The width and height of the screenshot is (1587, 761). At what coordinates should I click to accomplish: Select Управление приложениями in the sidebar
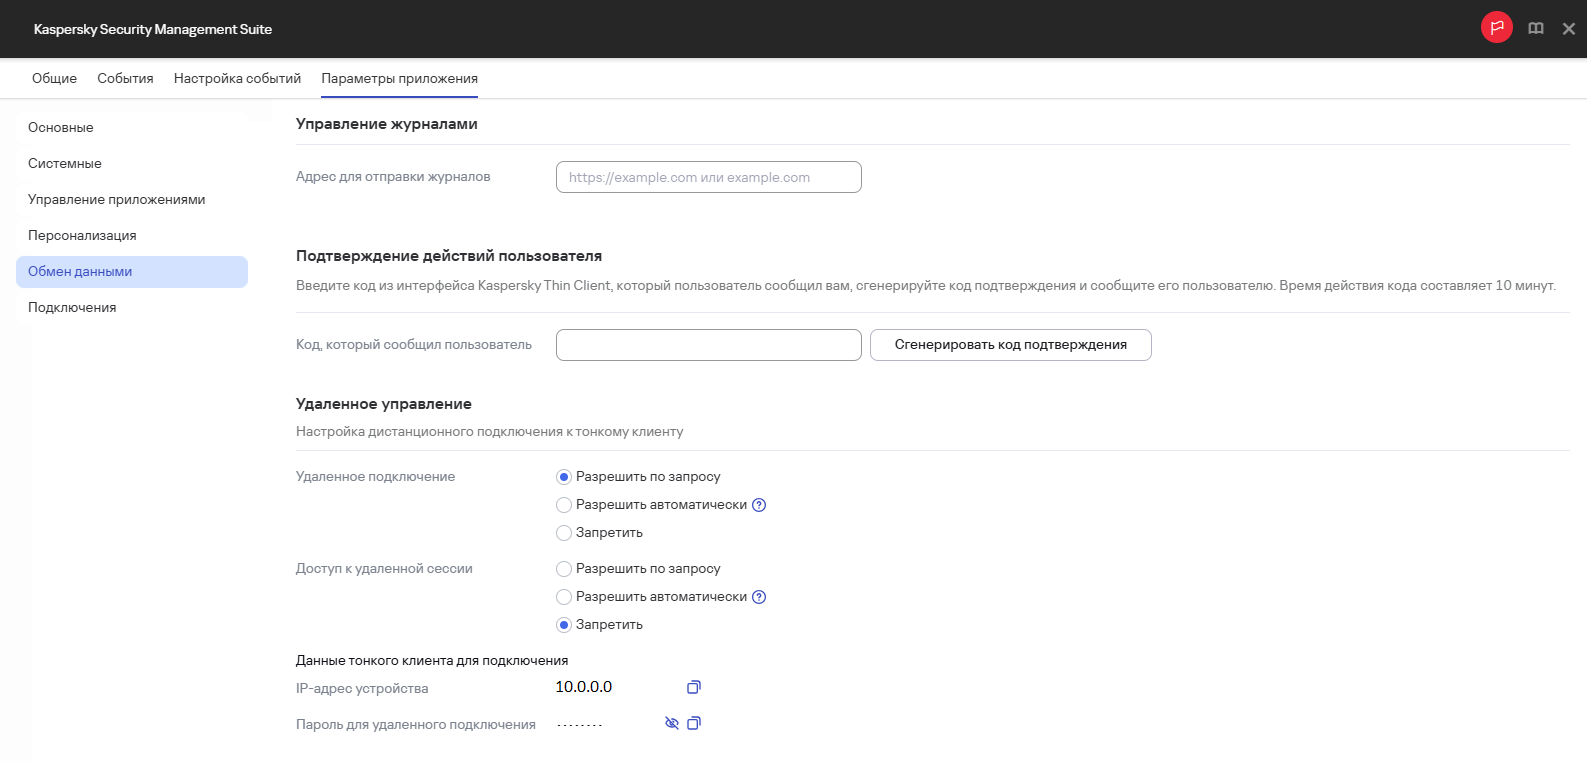116,199
